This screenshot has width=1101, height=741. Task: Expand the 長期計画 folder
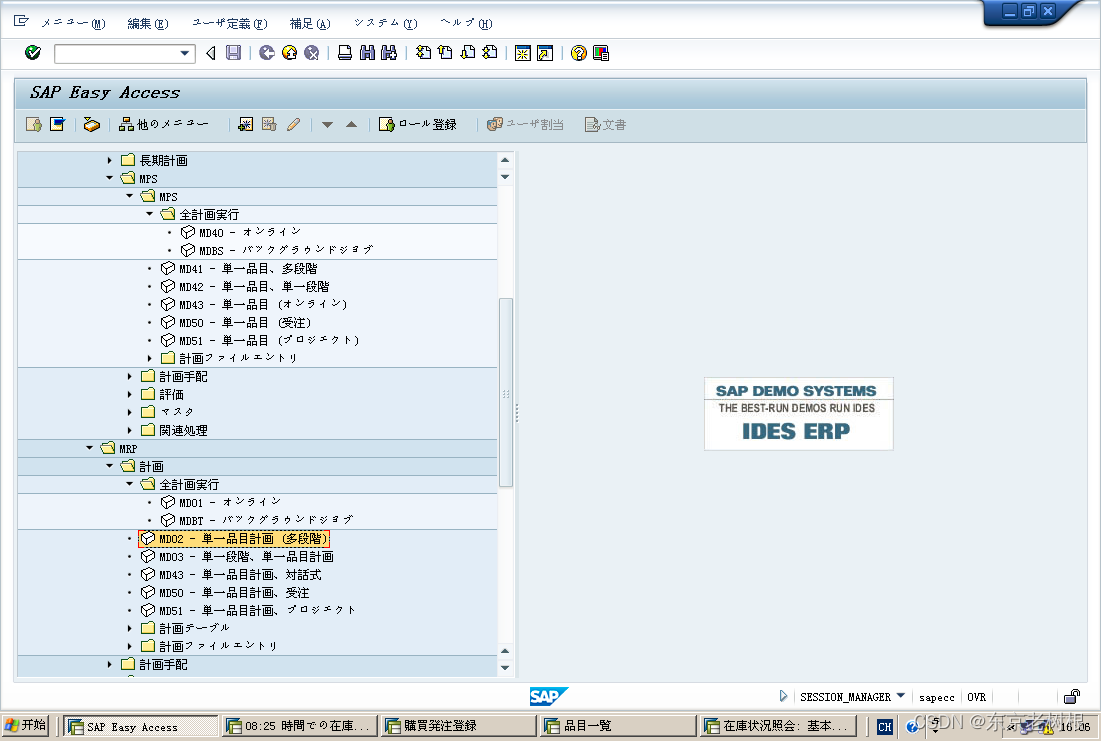click(x=110, y=161)
